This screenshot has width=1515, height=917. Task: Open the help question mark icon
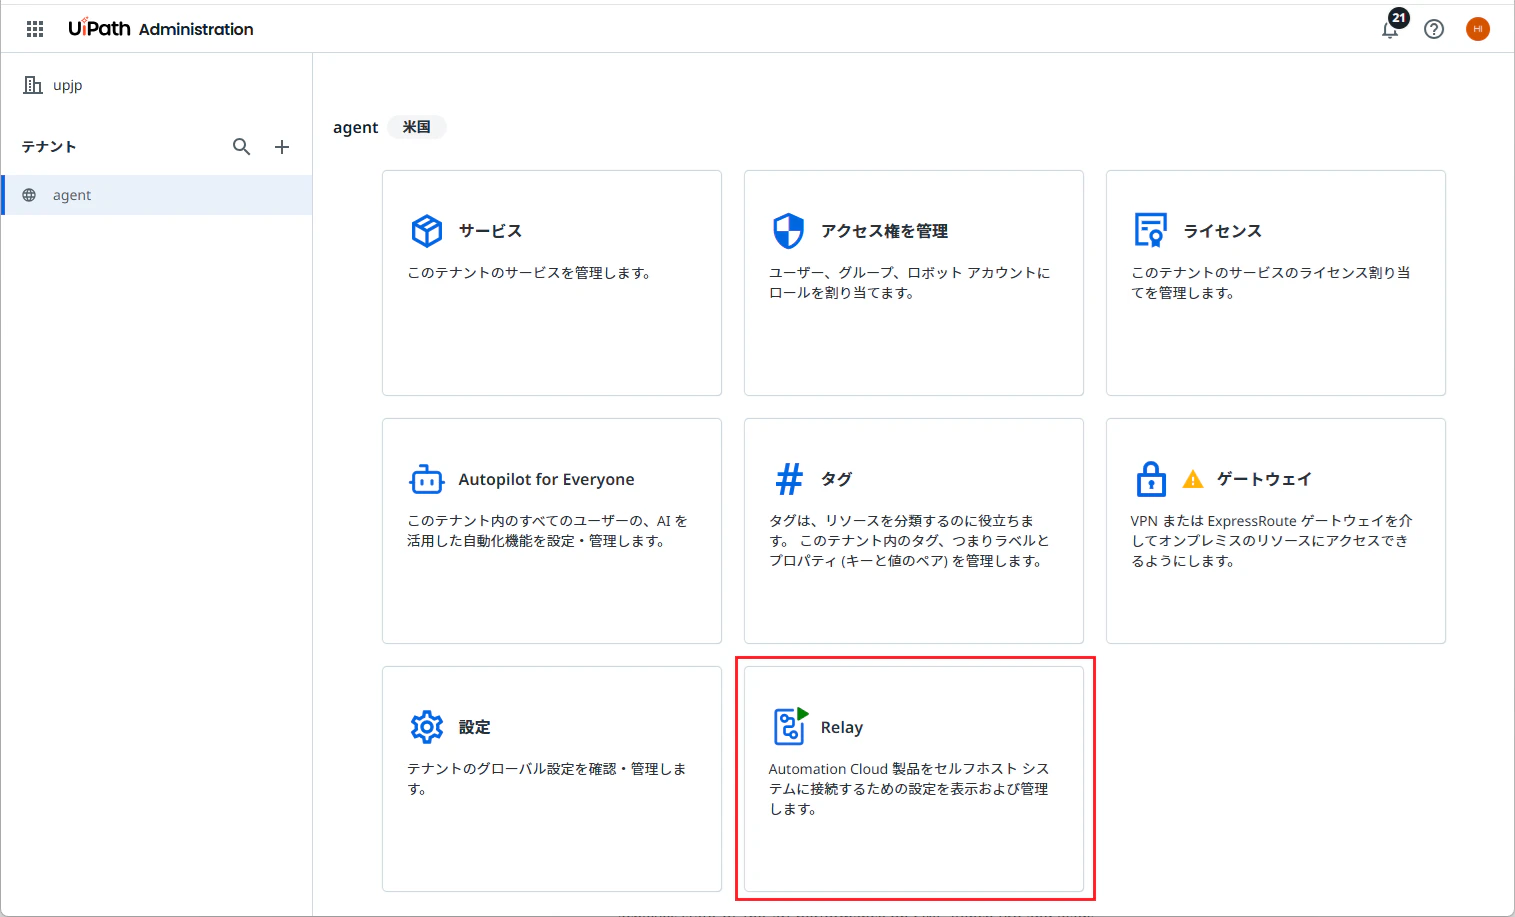click(x=1434, y=29)
